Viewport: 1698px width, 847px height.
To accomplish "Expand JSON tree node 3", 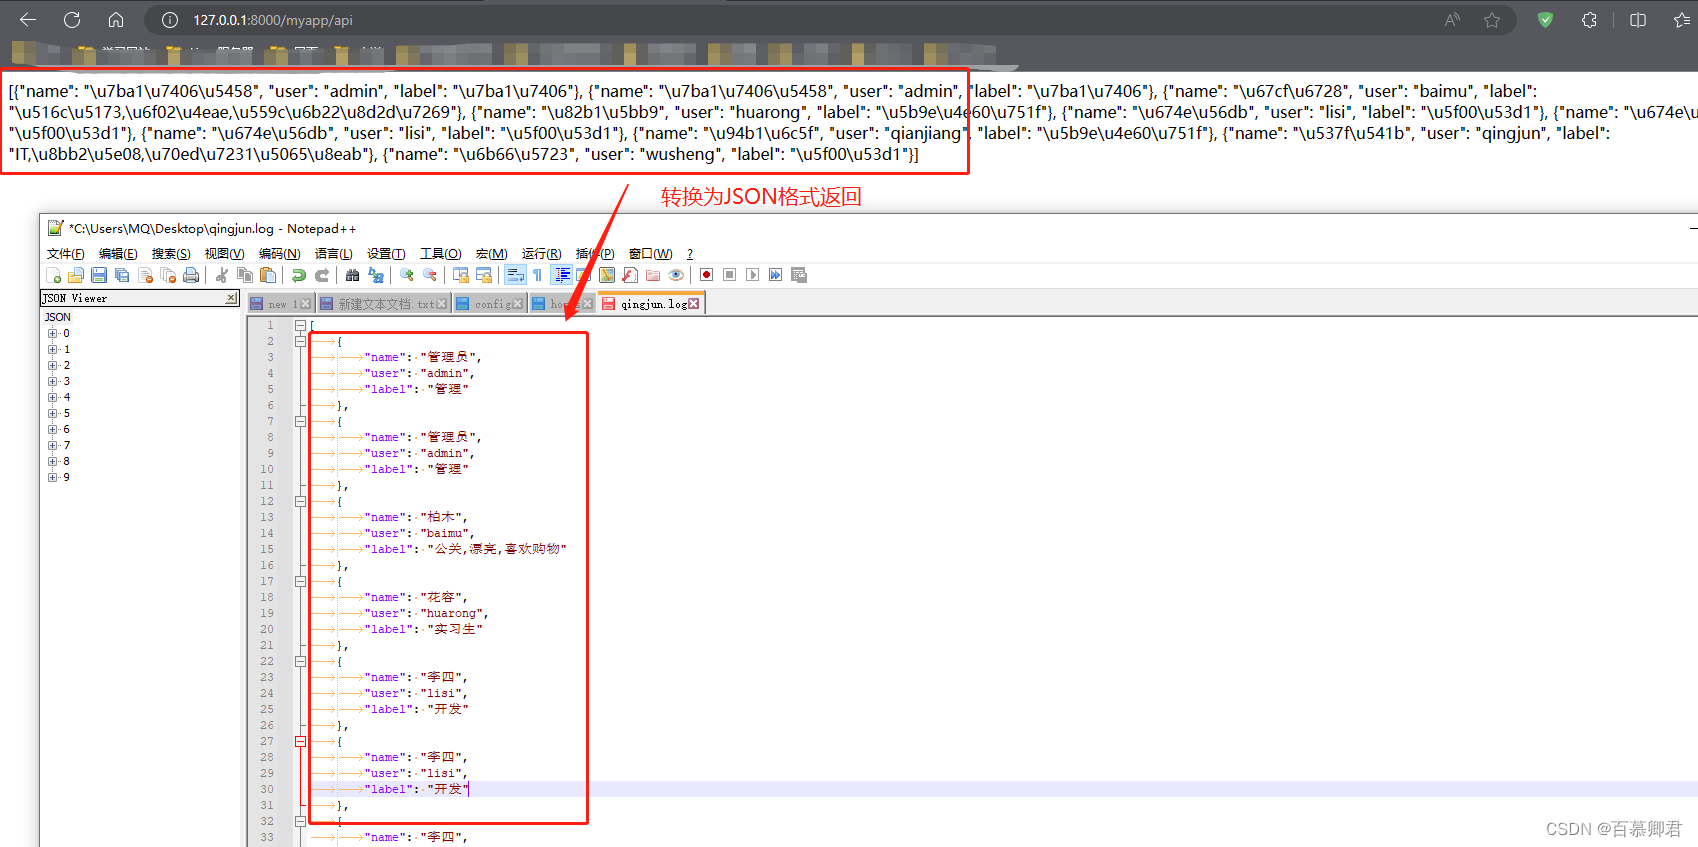I will tap(52, 381).
